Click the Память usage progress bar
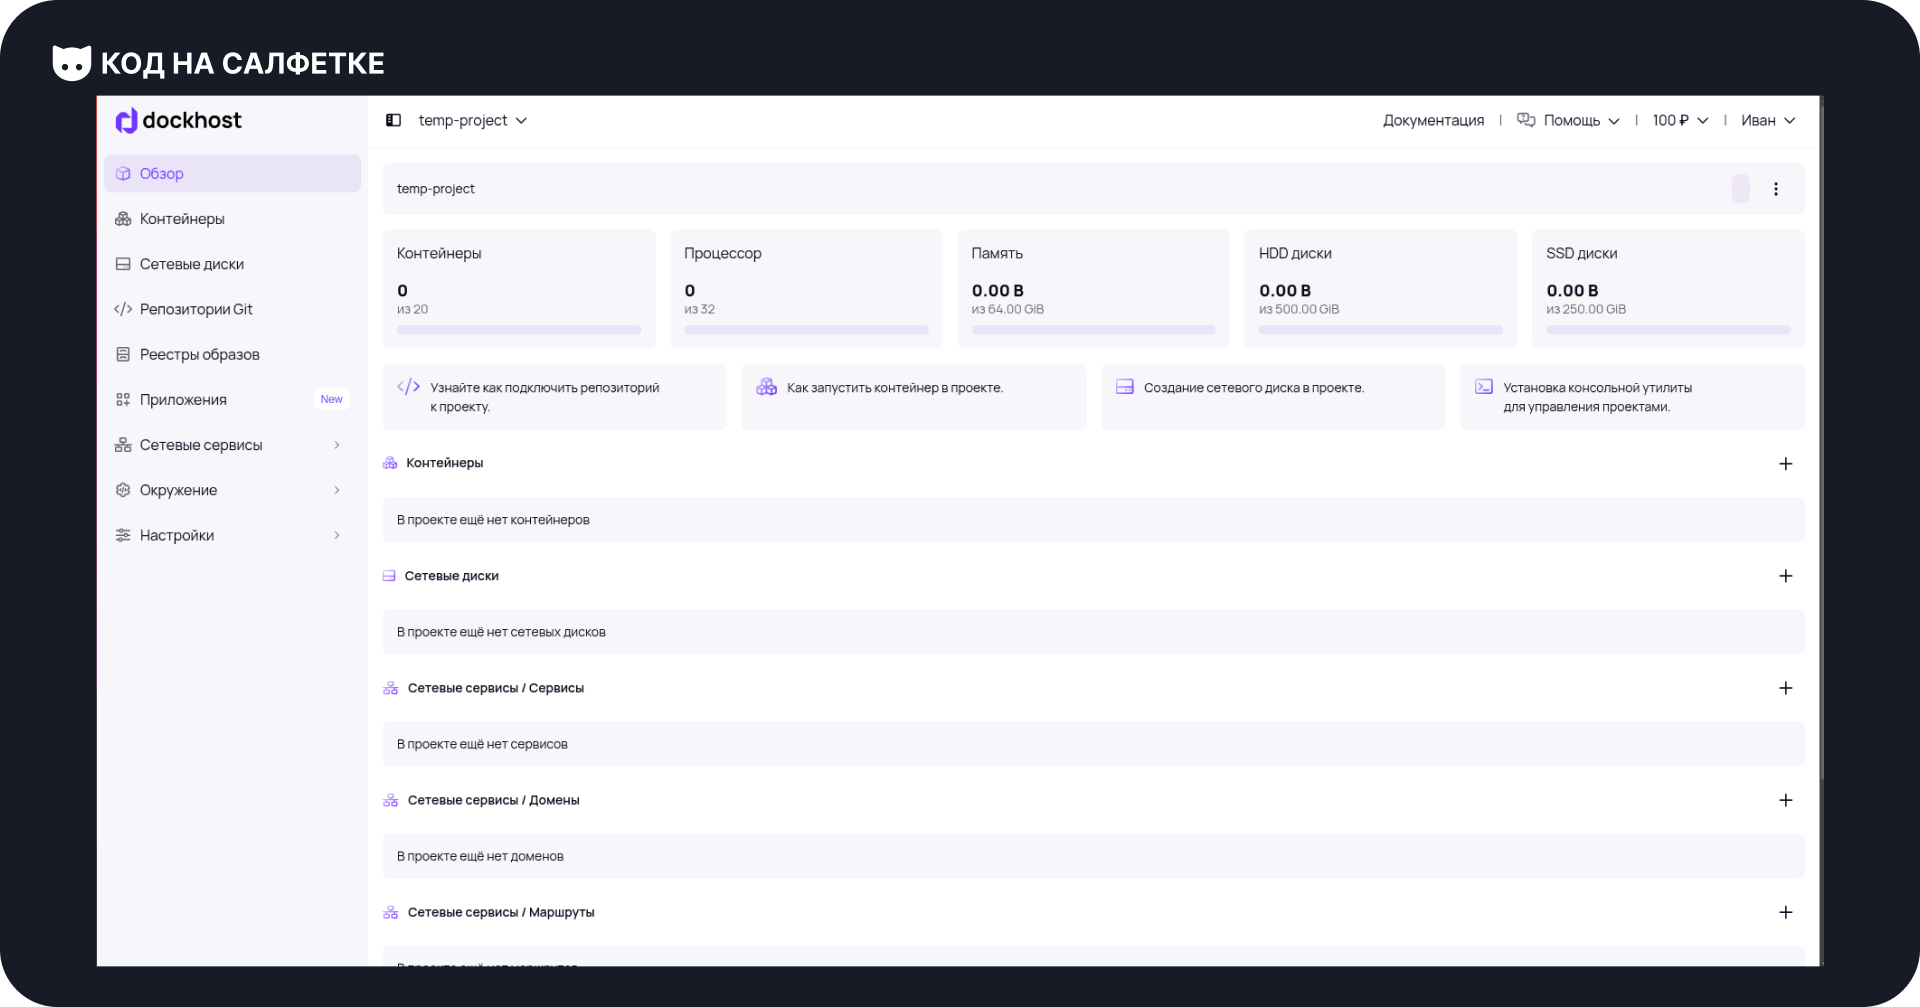1920x1007 pixels. click(x=1093, y=330)
